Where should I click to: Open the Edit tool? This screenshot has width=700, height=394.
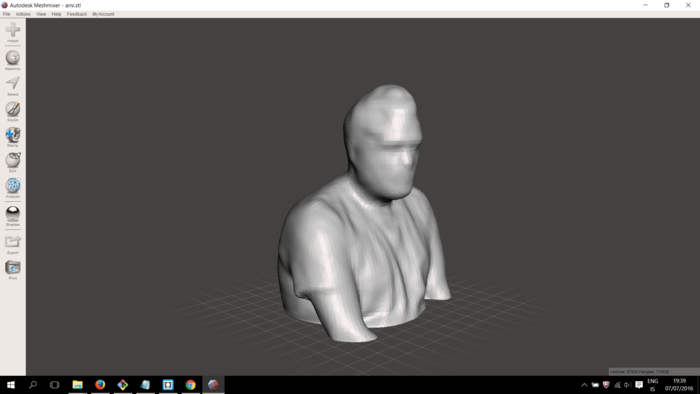pyautogui.click(x=12, y=160)
